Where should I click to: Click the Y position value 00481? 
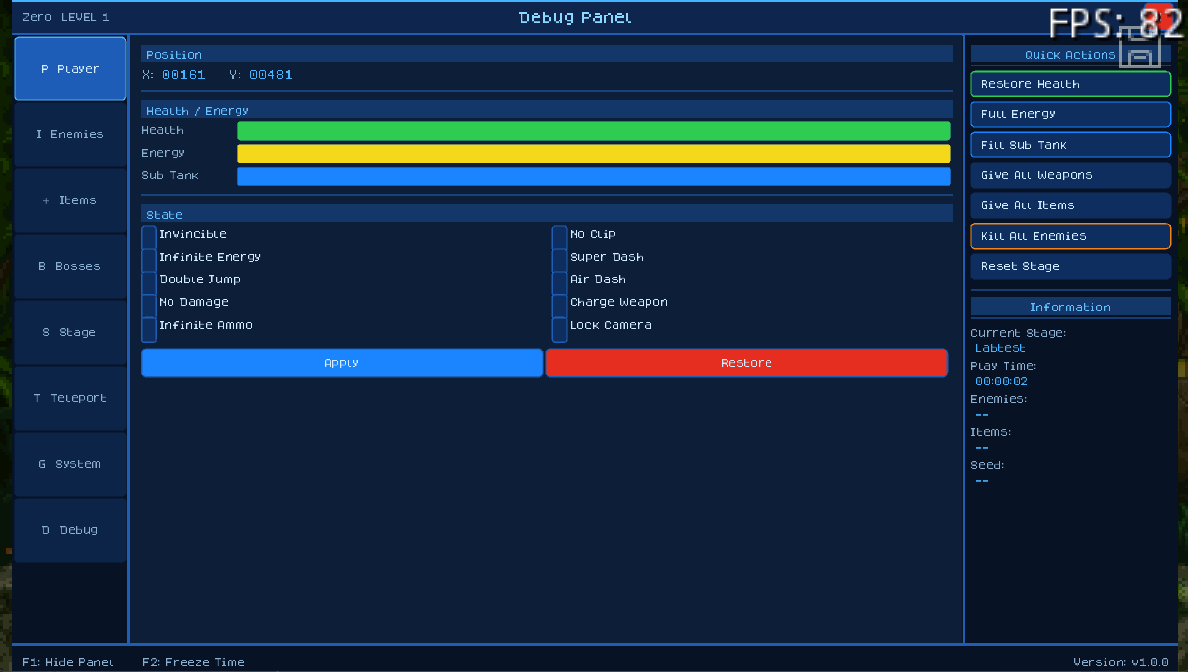tap(270, 75)
